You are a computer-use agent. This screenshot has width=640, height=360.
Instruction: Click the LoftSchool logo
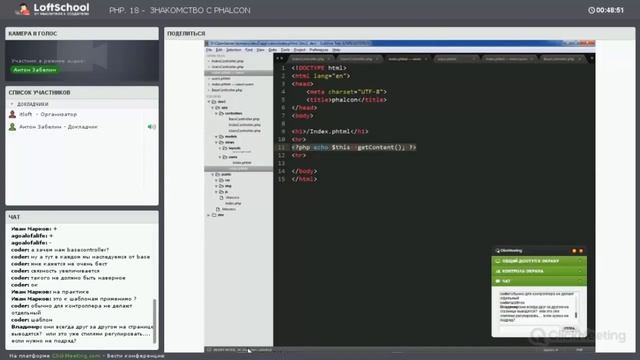coord(53,9)
